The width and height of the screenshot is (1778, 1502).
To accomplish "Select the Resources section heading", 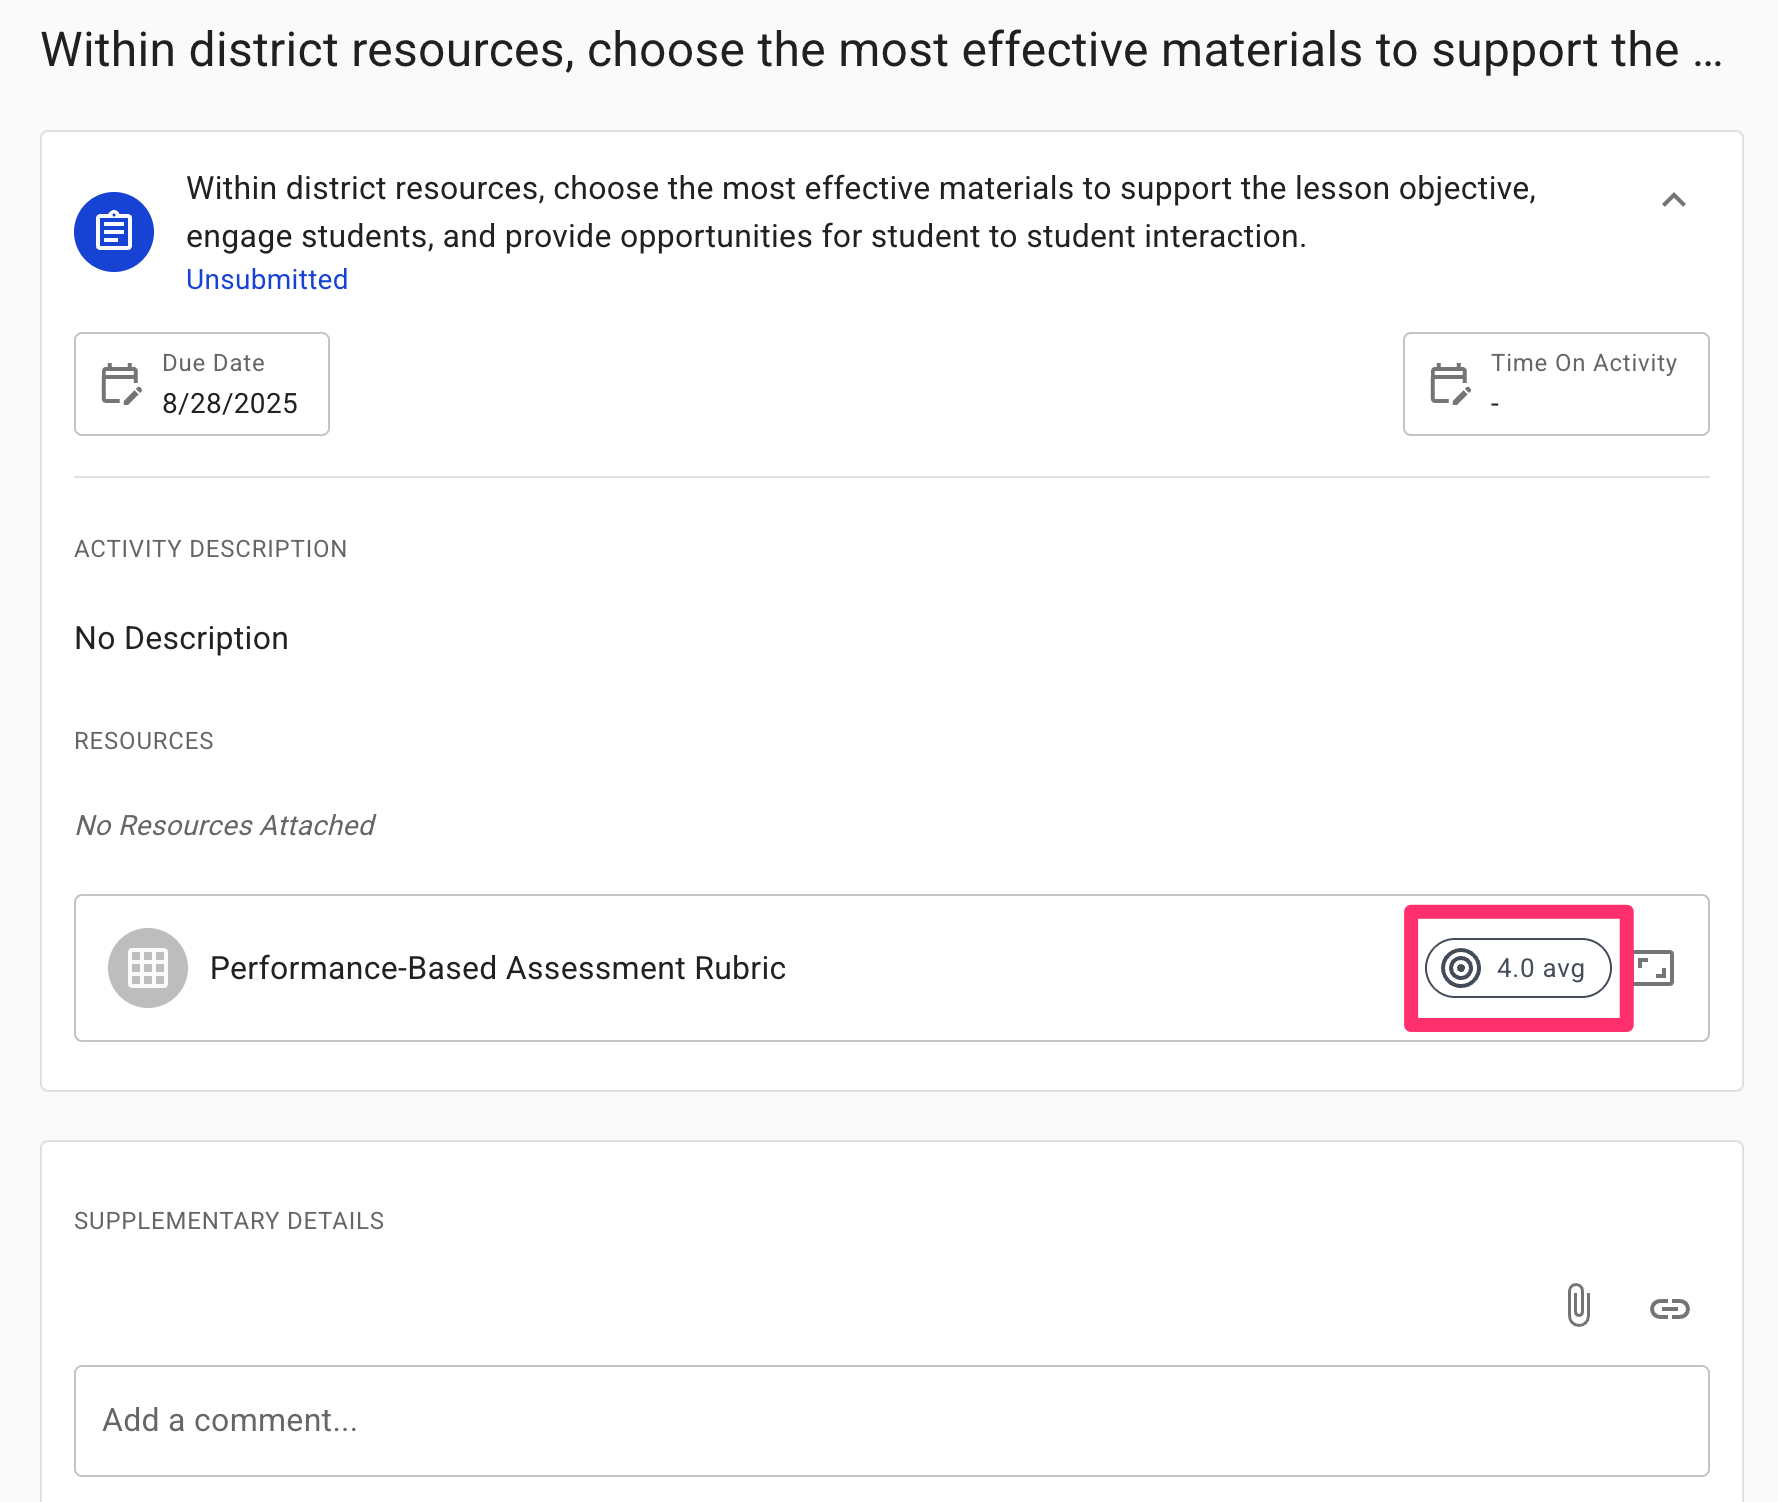I will click(x=143, y=740).
